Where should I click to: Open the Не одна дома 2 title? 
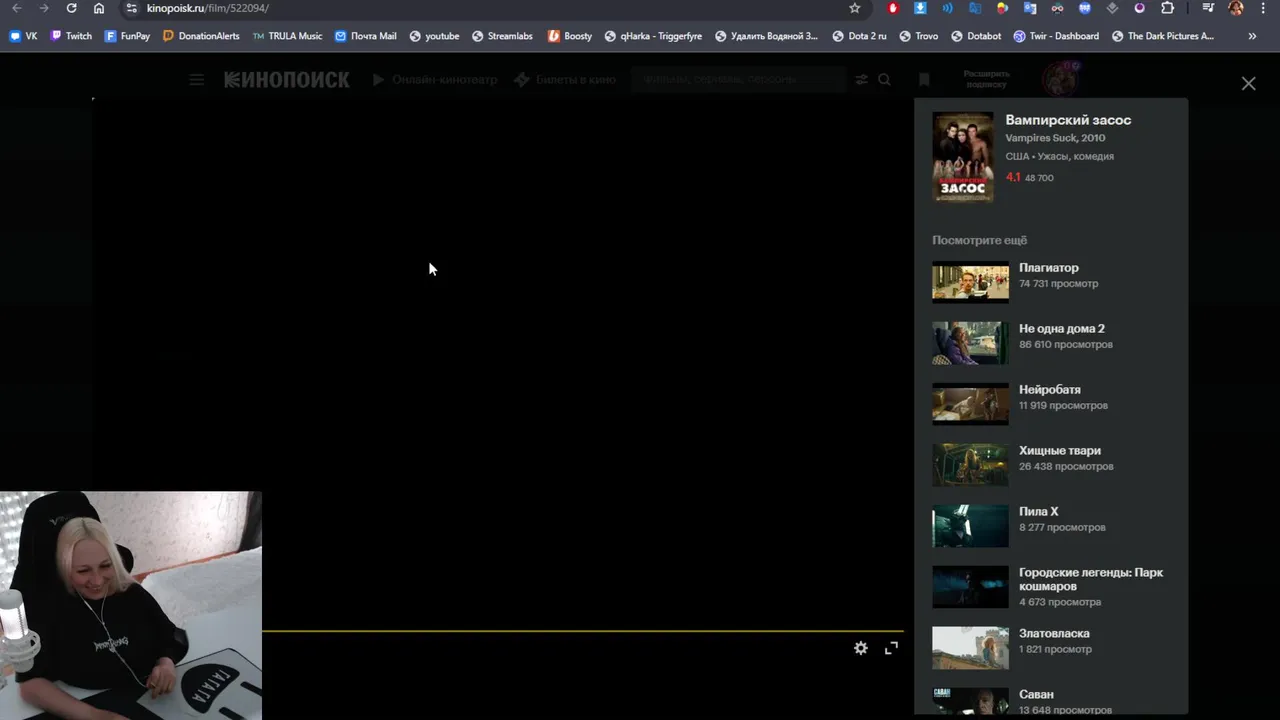coord(1062,328)
